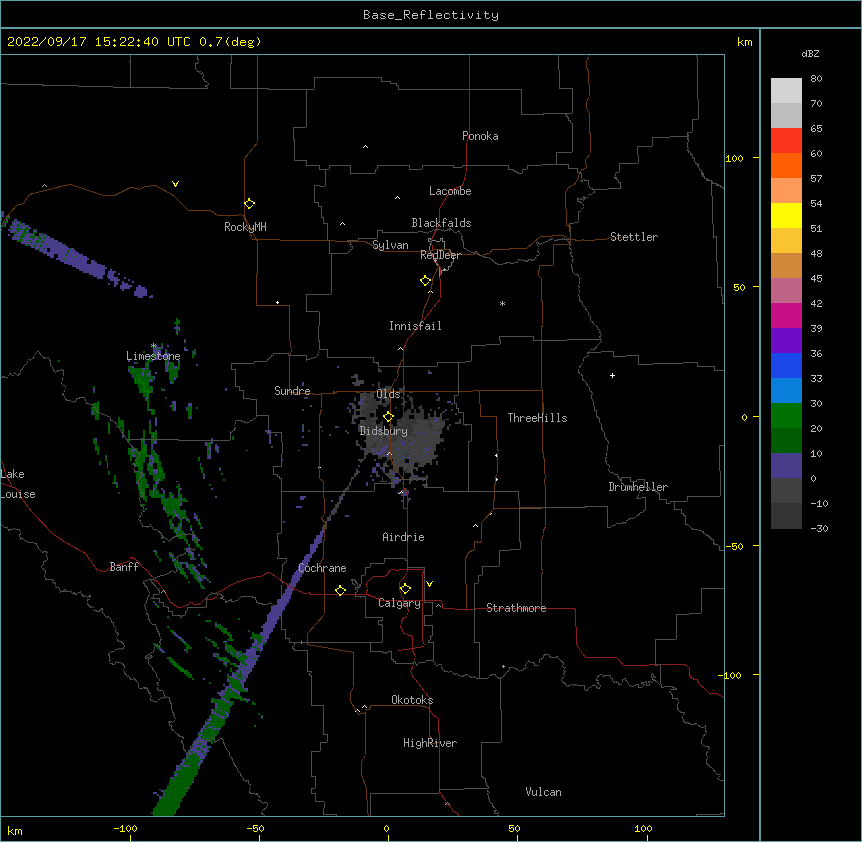Click the Ponoka town label

480,136
